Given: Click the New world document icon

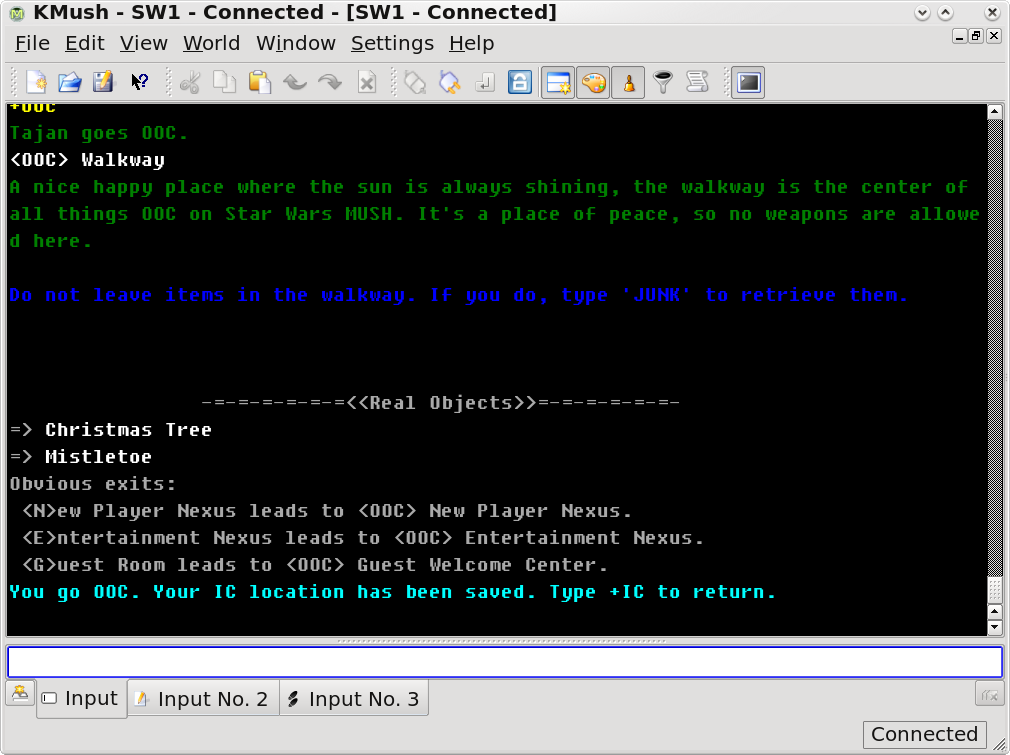Looking at the screenshot, I should (x=36, y=82).
